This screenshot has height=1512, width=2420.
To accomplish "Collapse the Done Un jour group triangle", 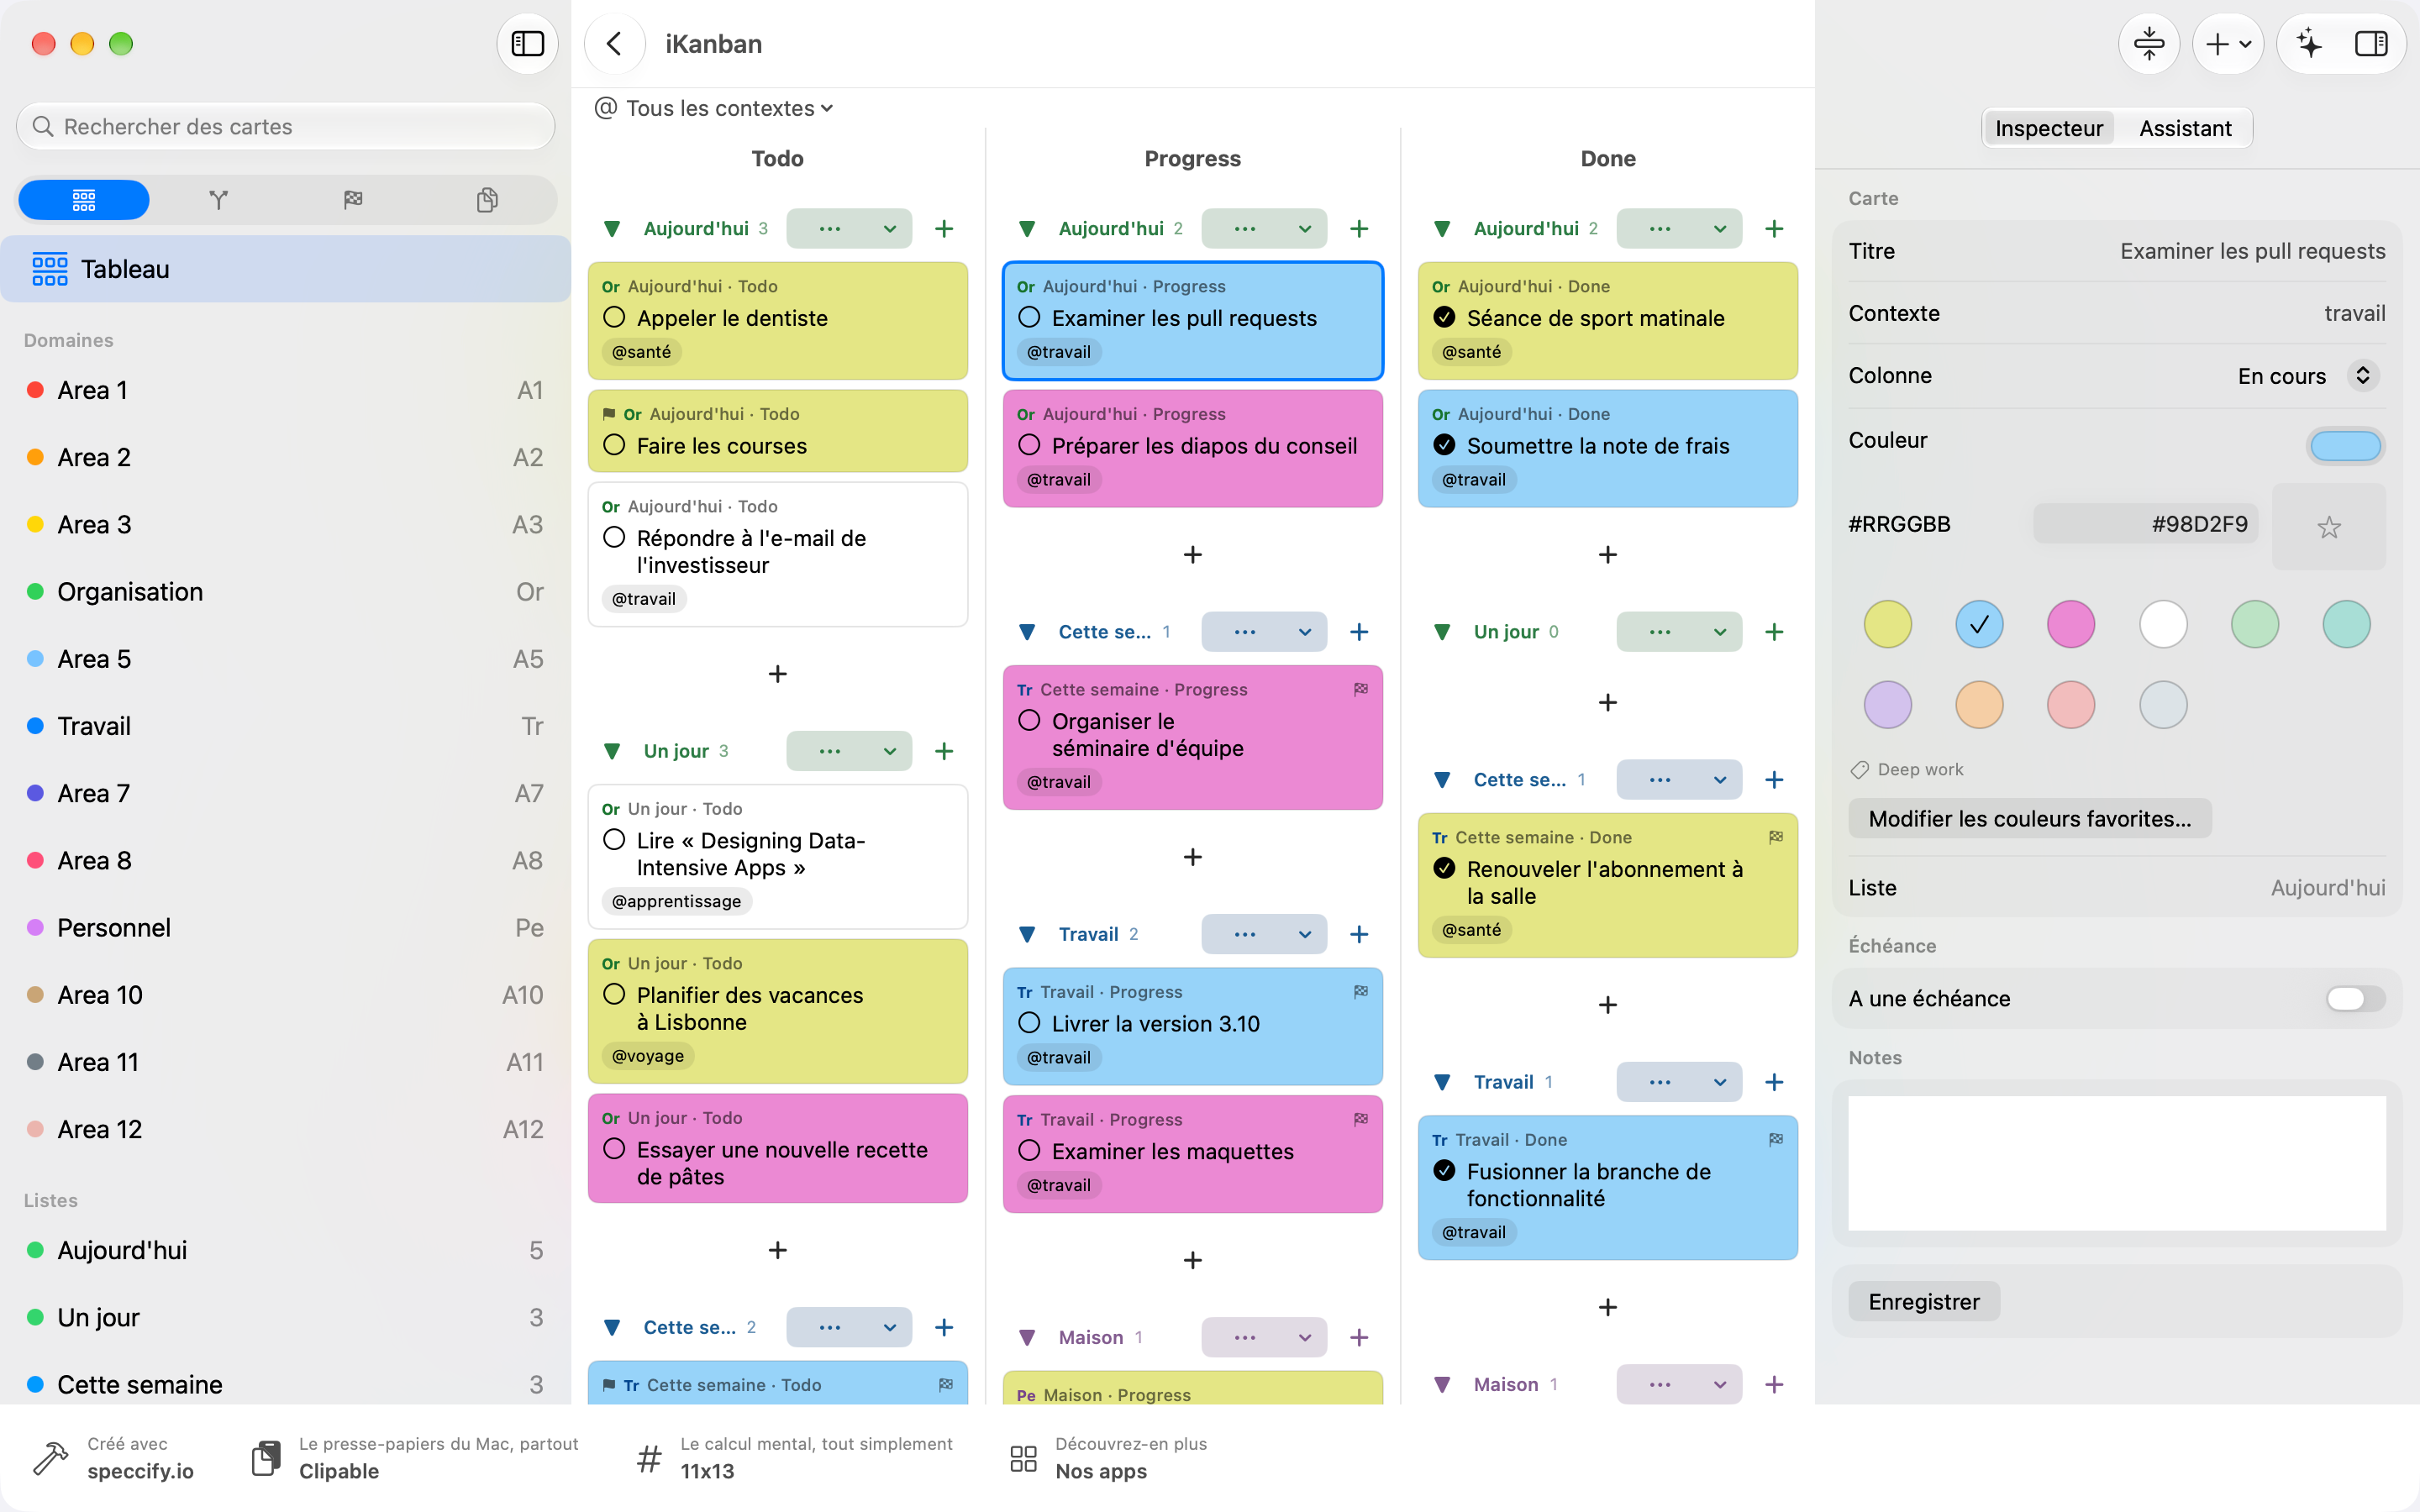I will [1442, 632].
